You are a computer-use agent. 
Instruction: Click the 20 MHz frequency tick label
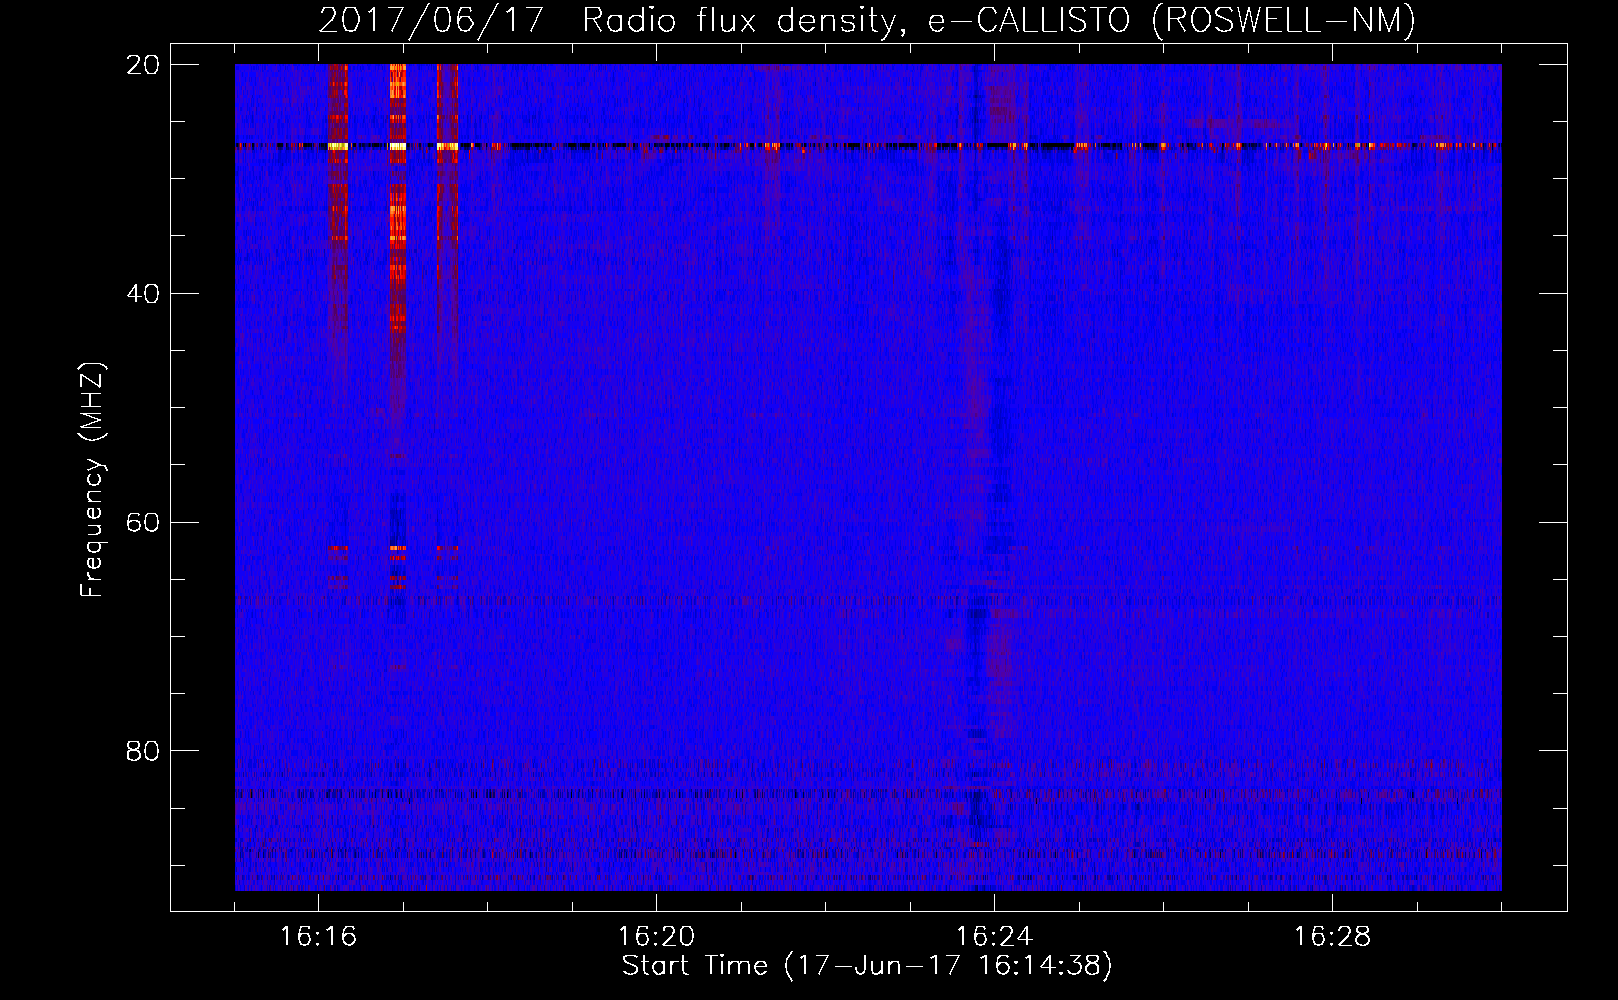[x=144, y=65]
